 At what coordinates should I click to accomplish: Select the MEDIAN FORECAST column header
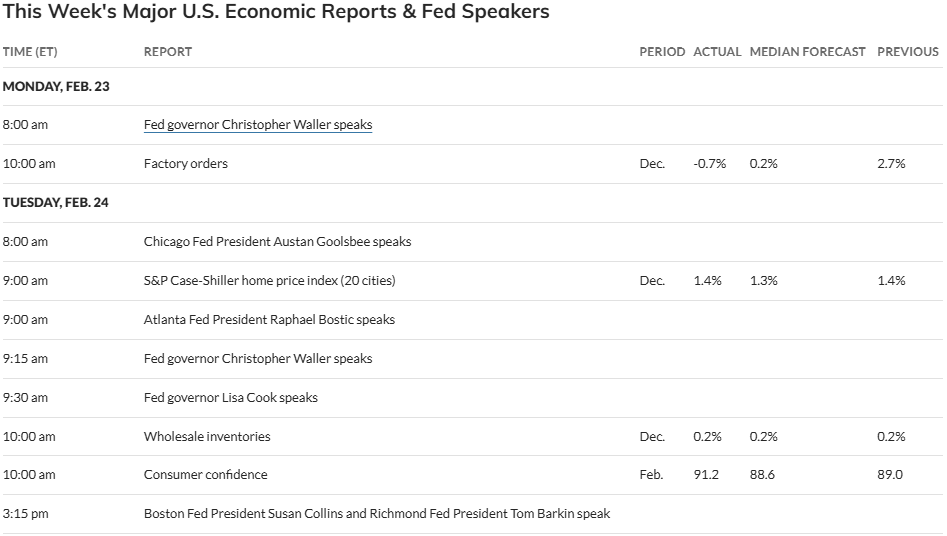(806, 52)
